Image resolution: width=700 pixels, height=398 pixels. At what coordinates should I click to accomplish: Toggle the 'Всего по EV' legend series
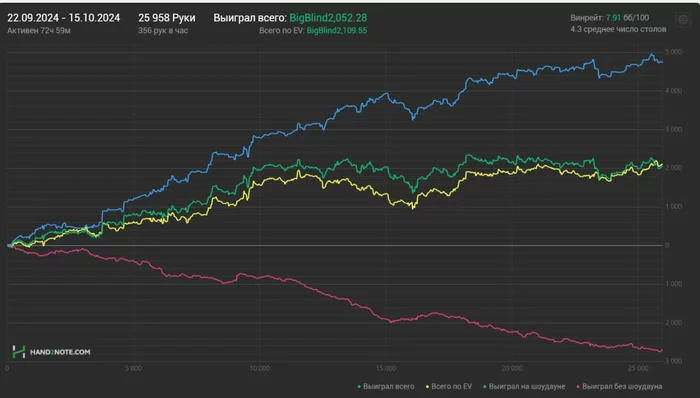tap(449, 386)
